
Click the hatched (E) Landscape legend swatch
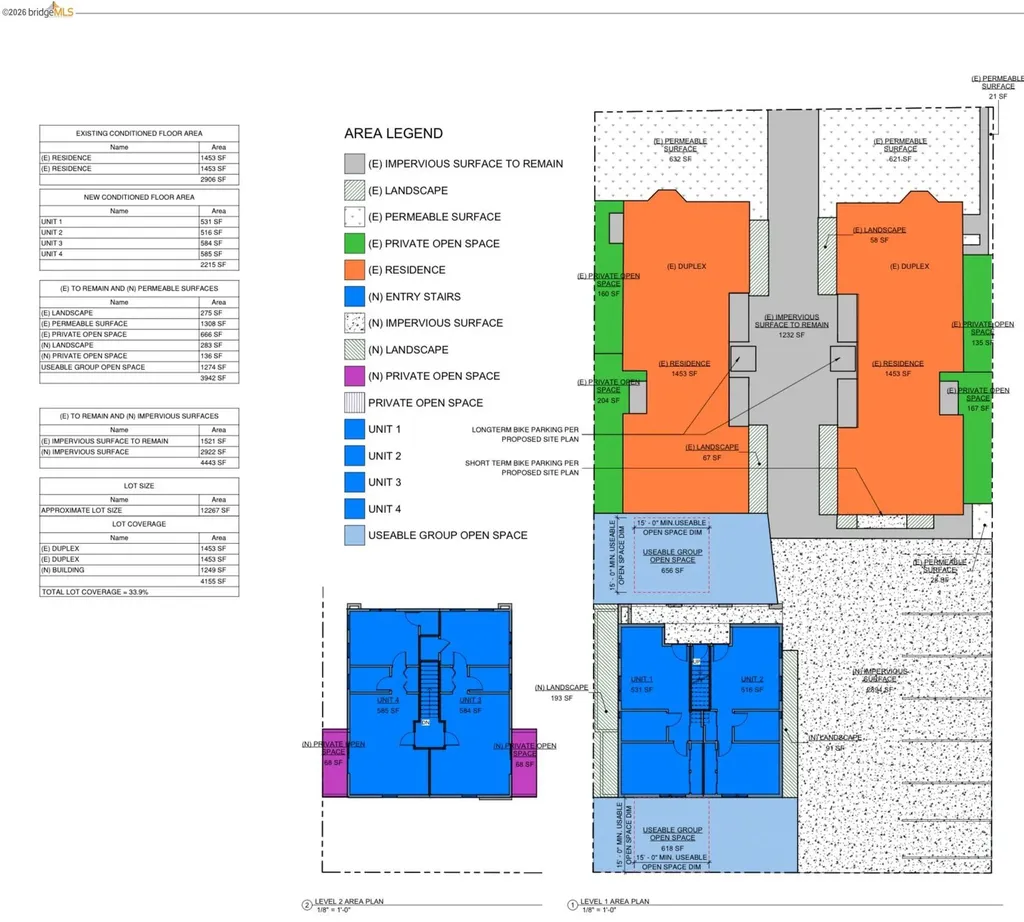(x=353, y=190)
